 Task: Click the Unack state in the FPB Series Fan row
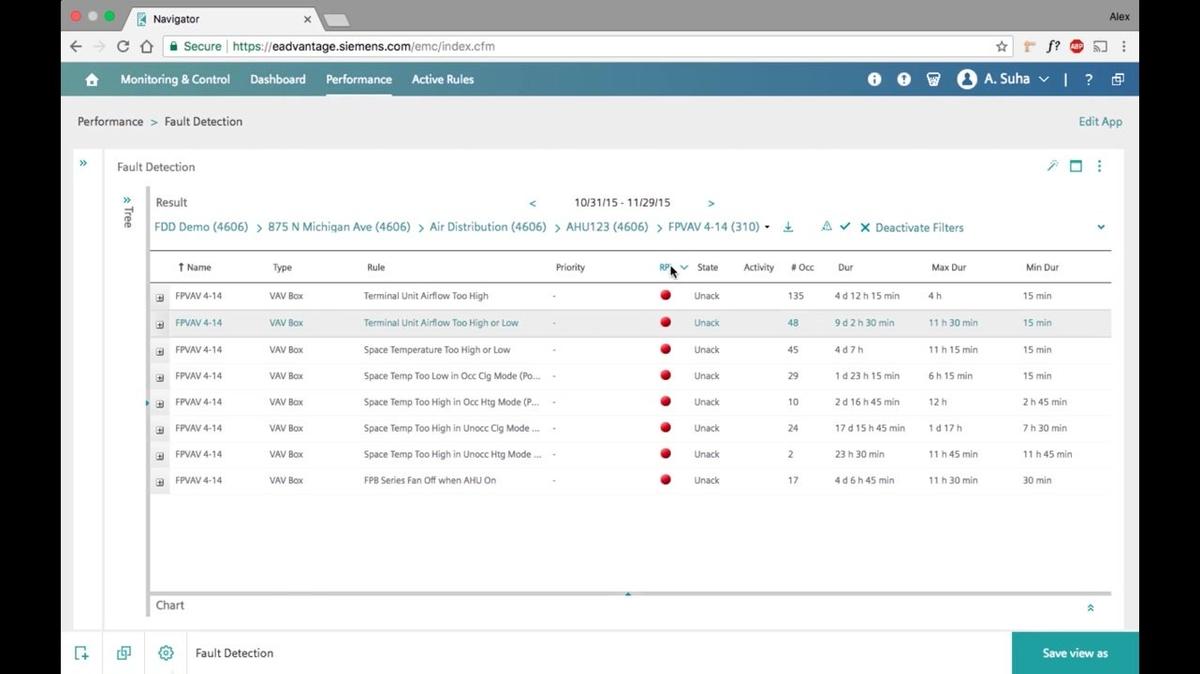coord(707,481)
